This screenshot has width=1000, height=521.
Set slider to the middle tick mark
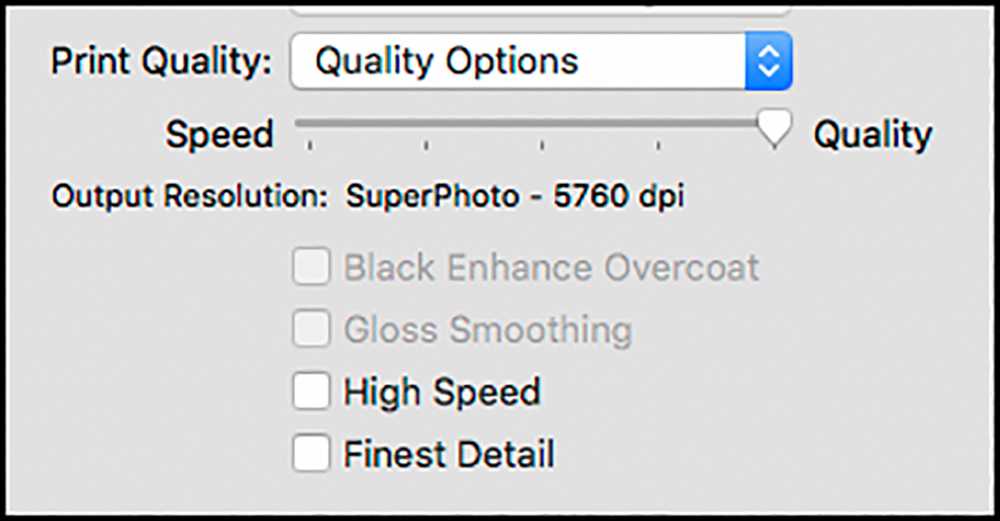[x=542, y=146]
